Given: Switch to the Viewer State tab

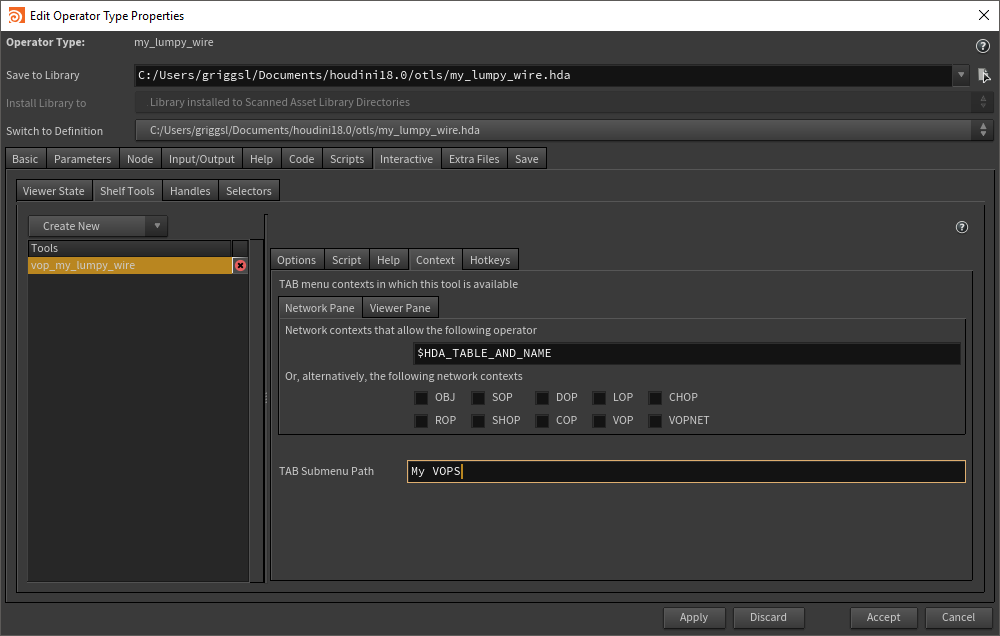Looking at the screenshot, I should tap(54, 191).
